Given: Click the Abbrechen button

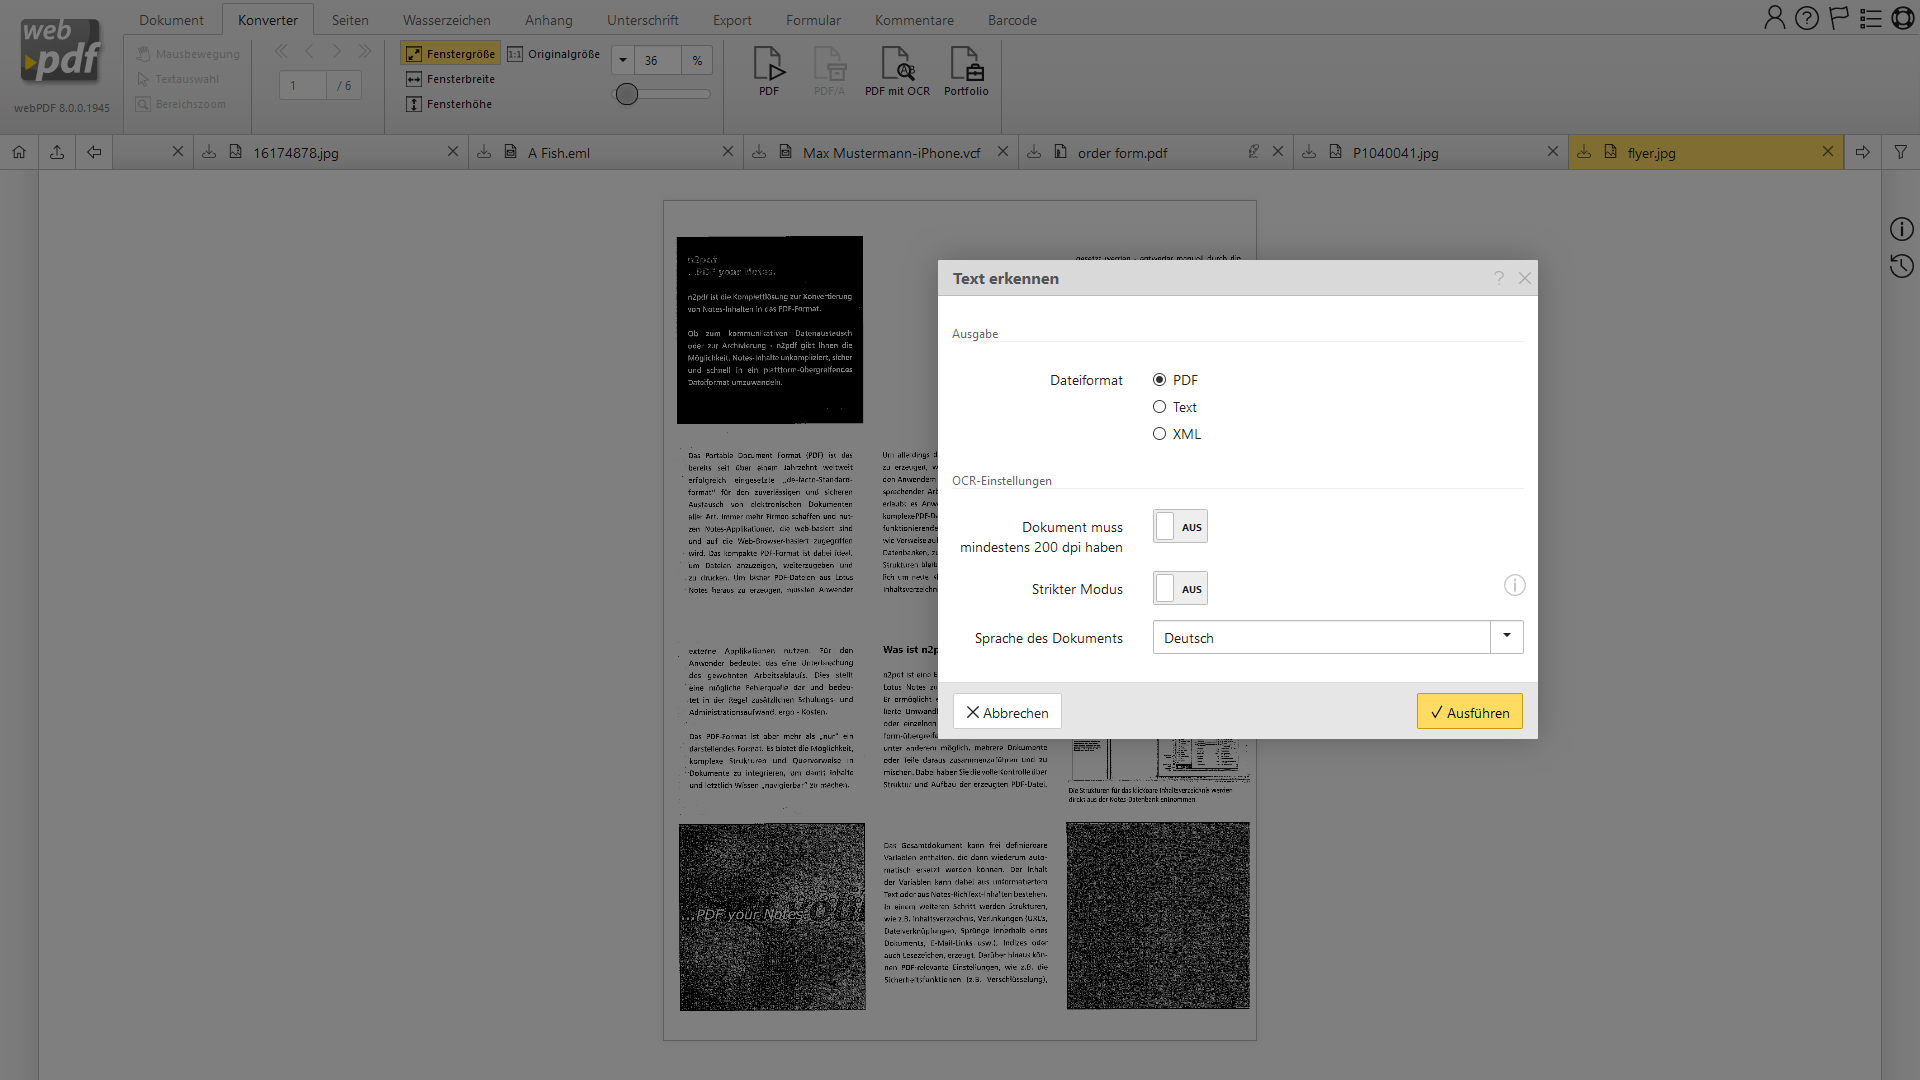Looking at the screenshot, I should click(x=1007, y=712).
